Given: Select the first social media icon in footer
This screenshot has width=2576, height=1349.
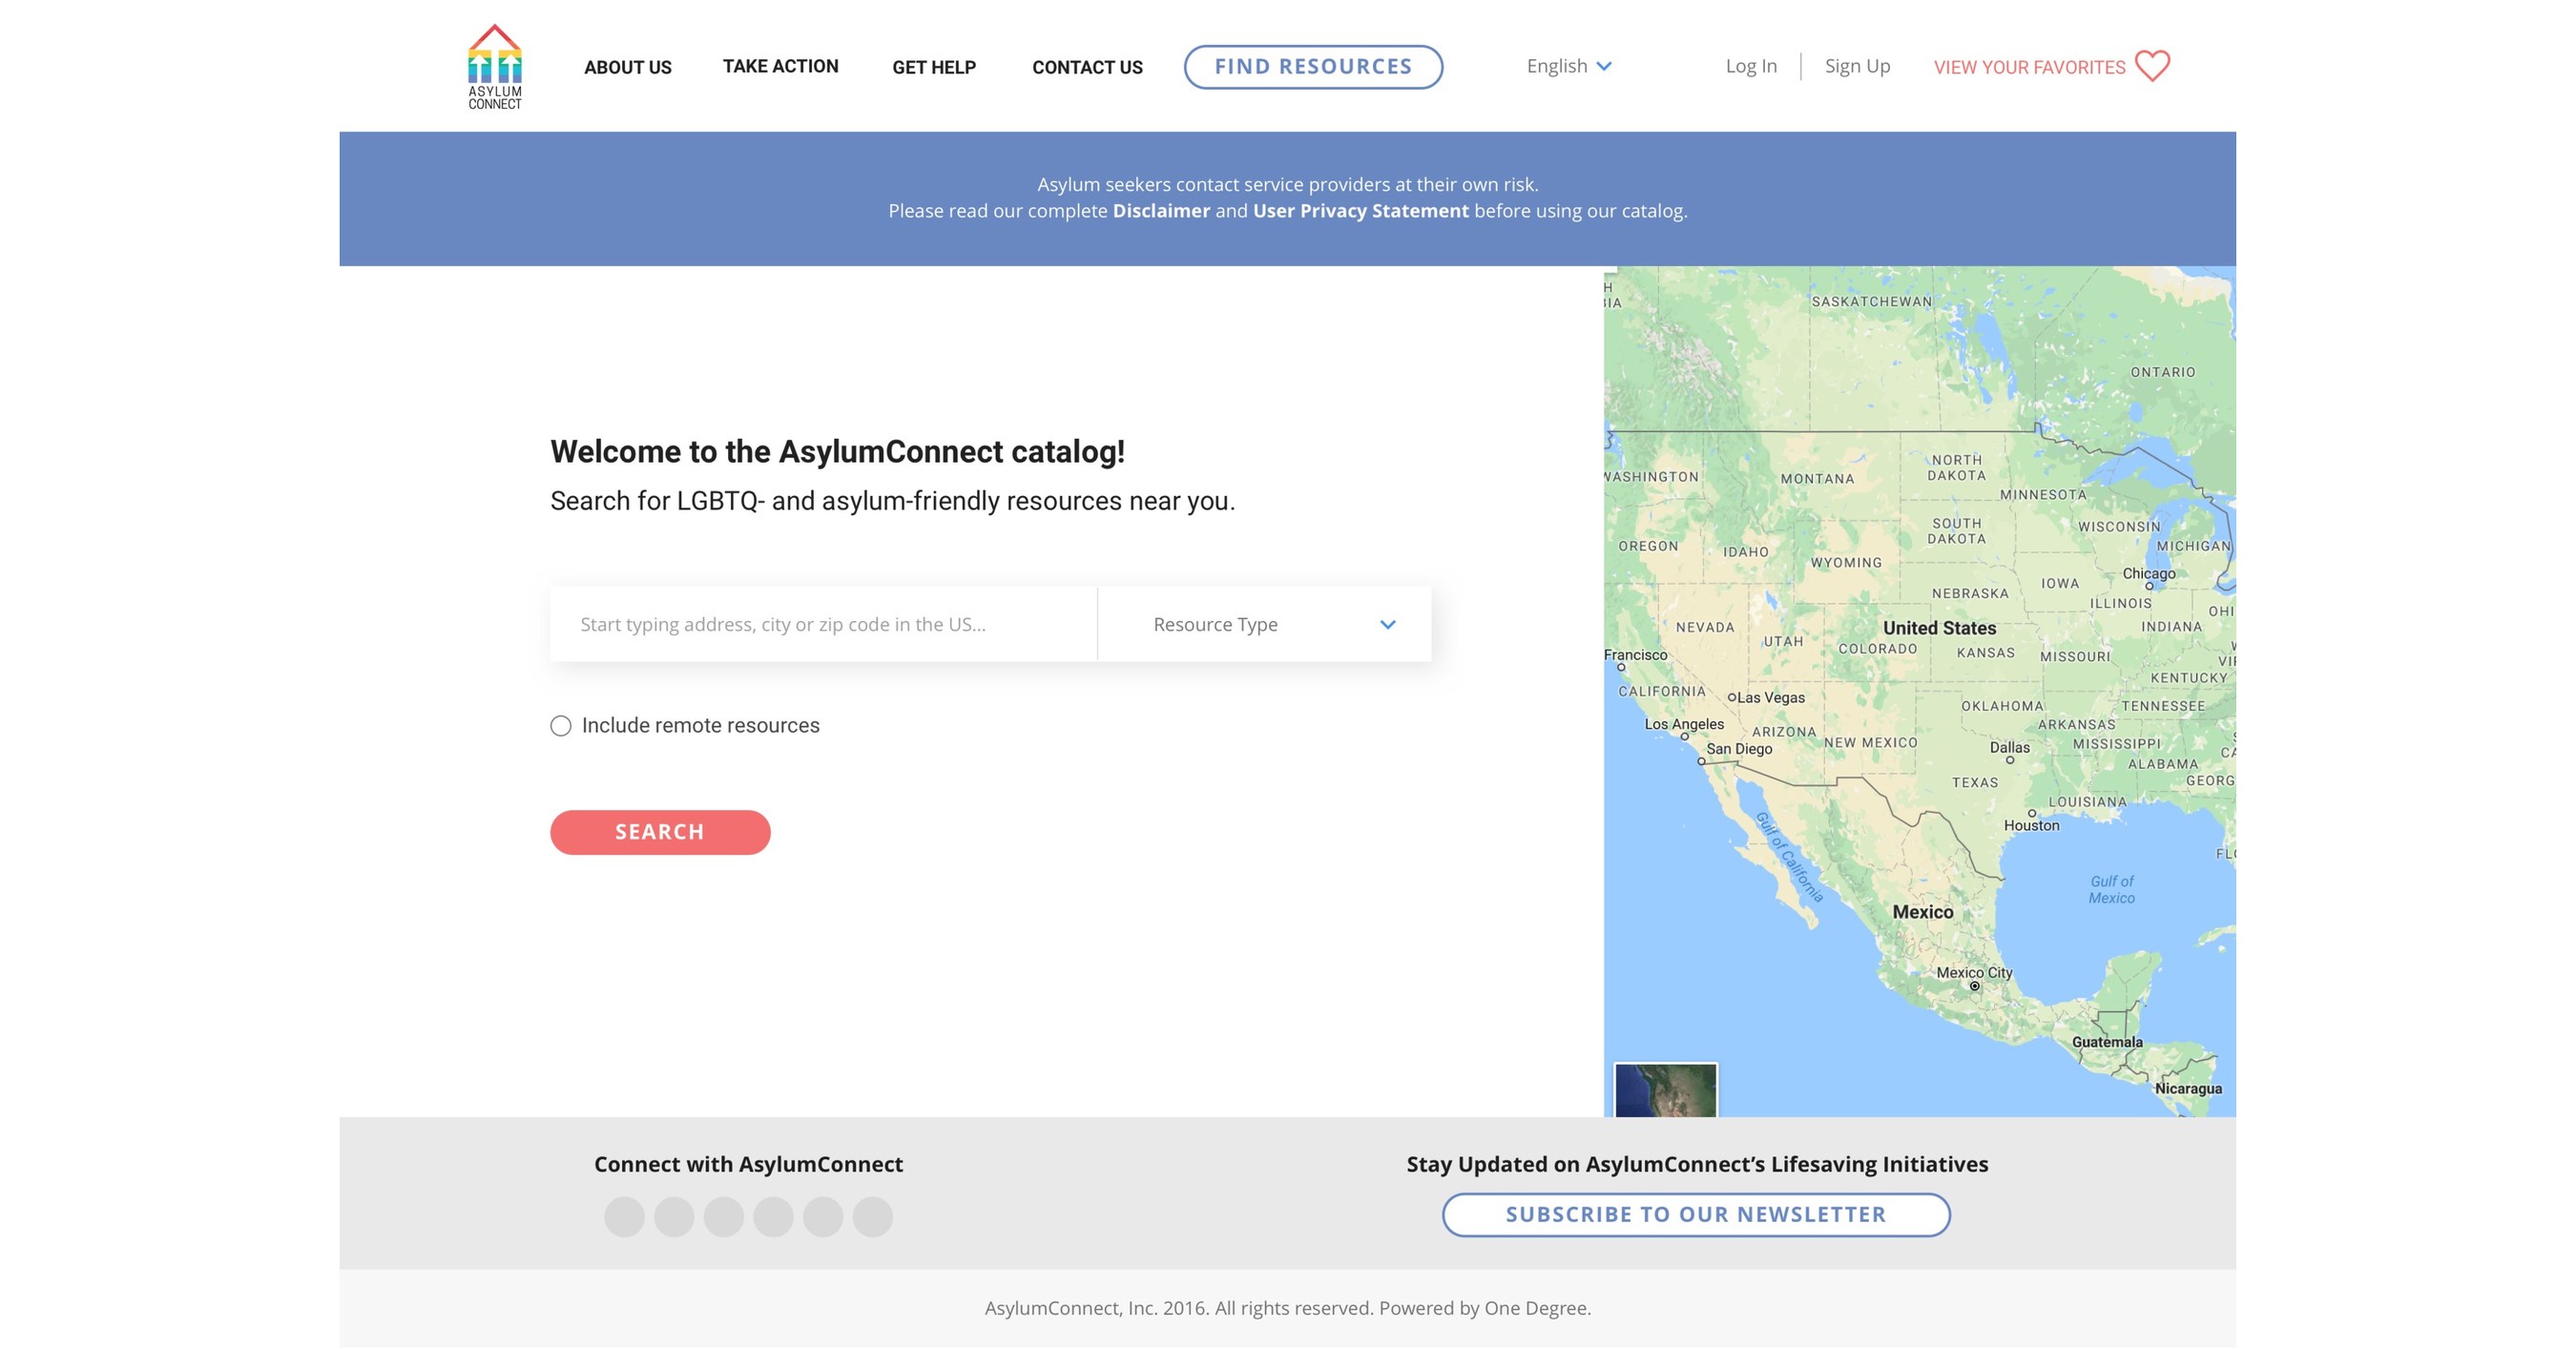Looking at the screenshot, I should [624, 1218].
